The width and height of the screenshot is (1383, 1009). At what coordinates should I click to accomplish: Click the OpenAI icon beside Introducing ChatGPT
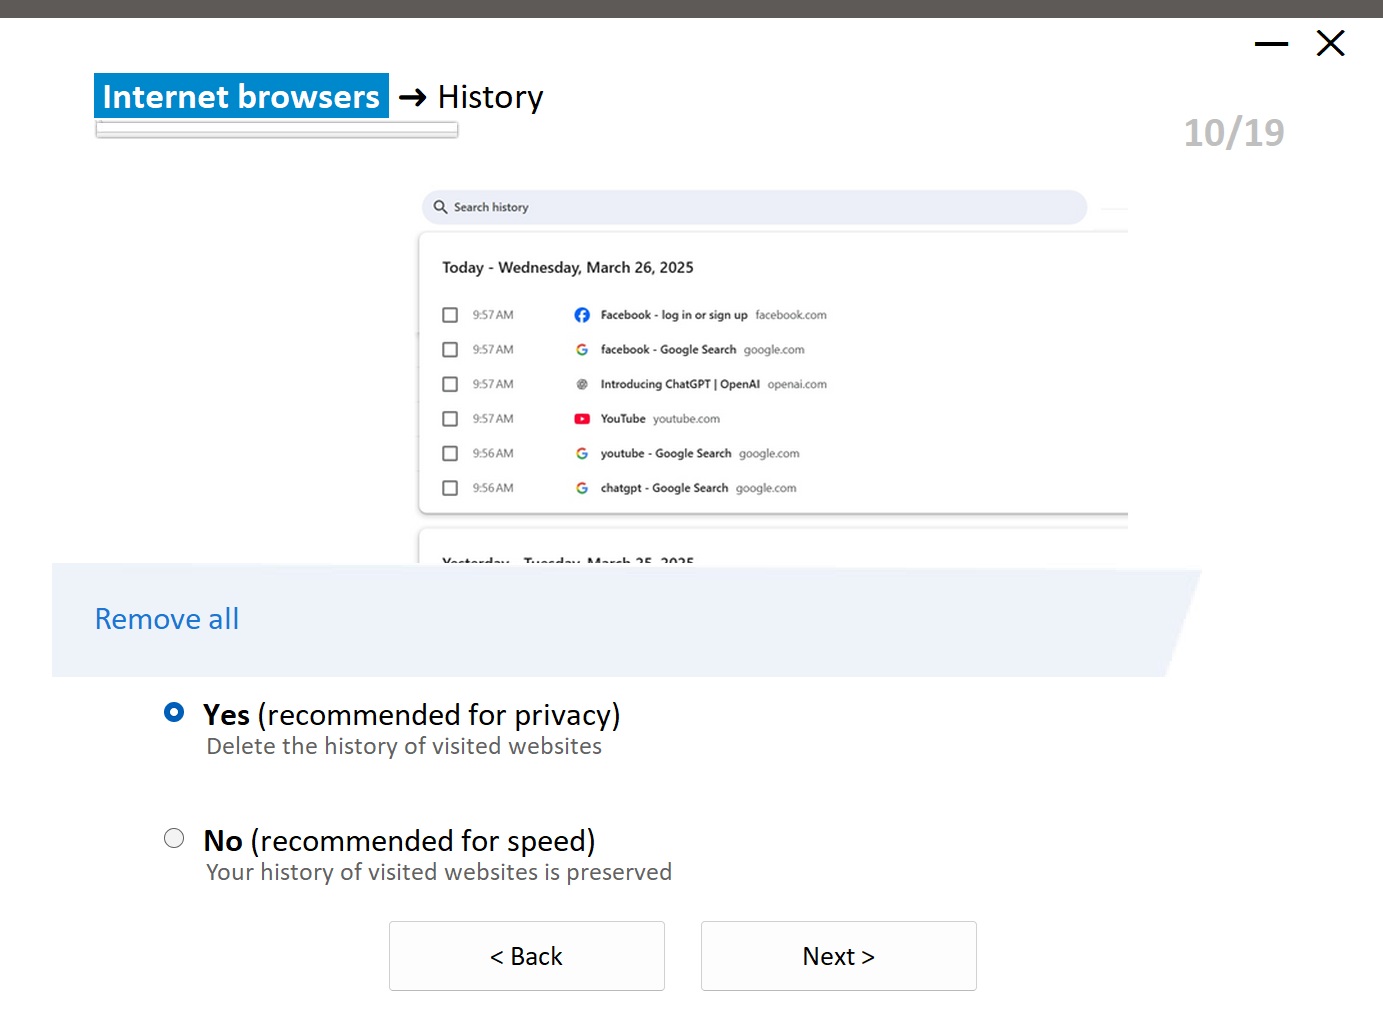point(582,384)
